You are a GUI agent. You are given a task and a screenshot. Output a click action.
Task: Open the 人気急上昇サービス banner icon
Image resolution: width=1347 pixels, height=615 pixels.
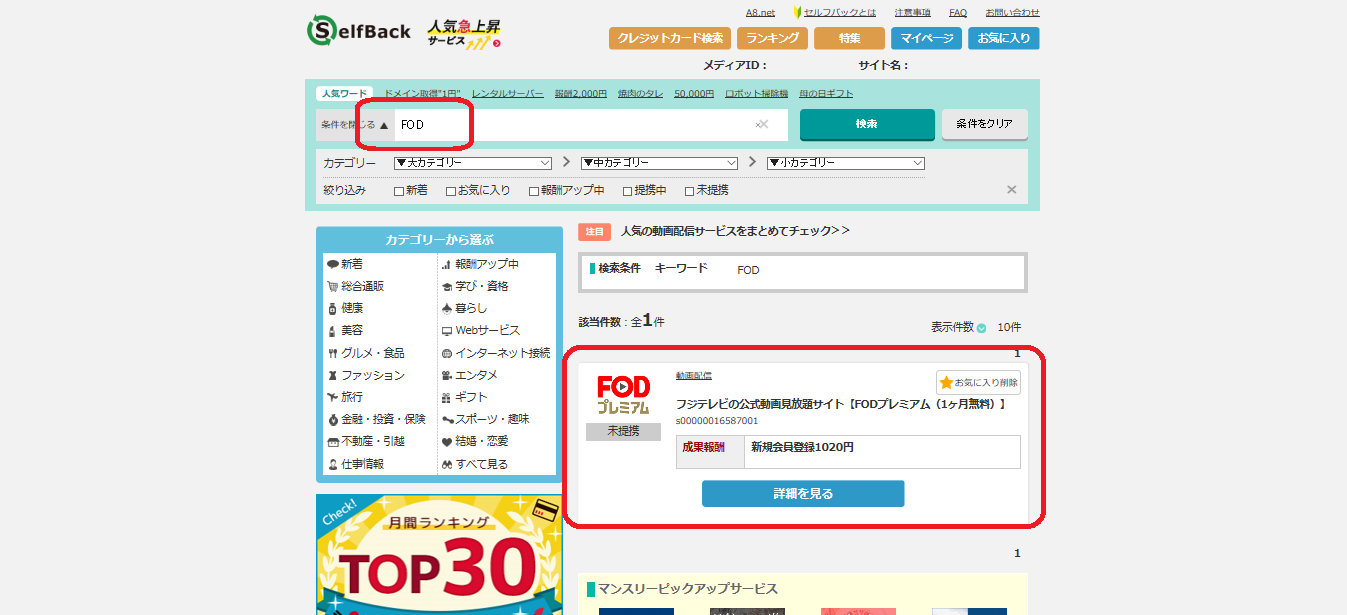[464, 33]
